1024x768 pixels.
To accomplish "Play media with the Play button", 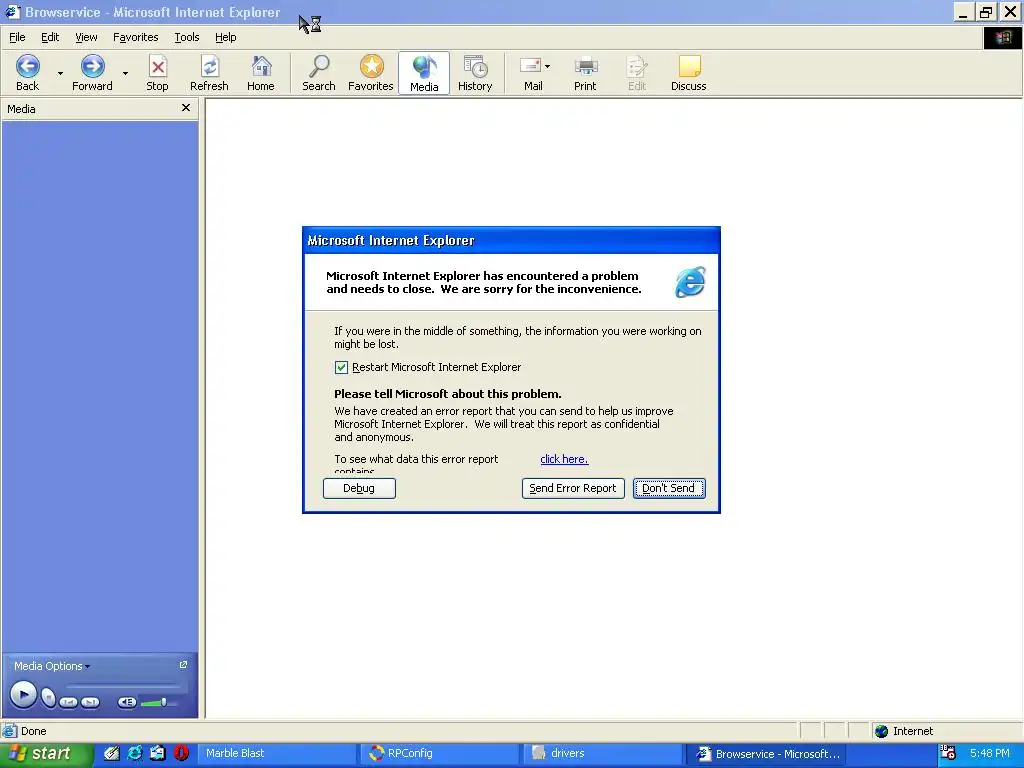I will [x=23, y=695].
